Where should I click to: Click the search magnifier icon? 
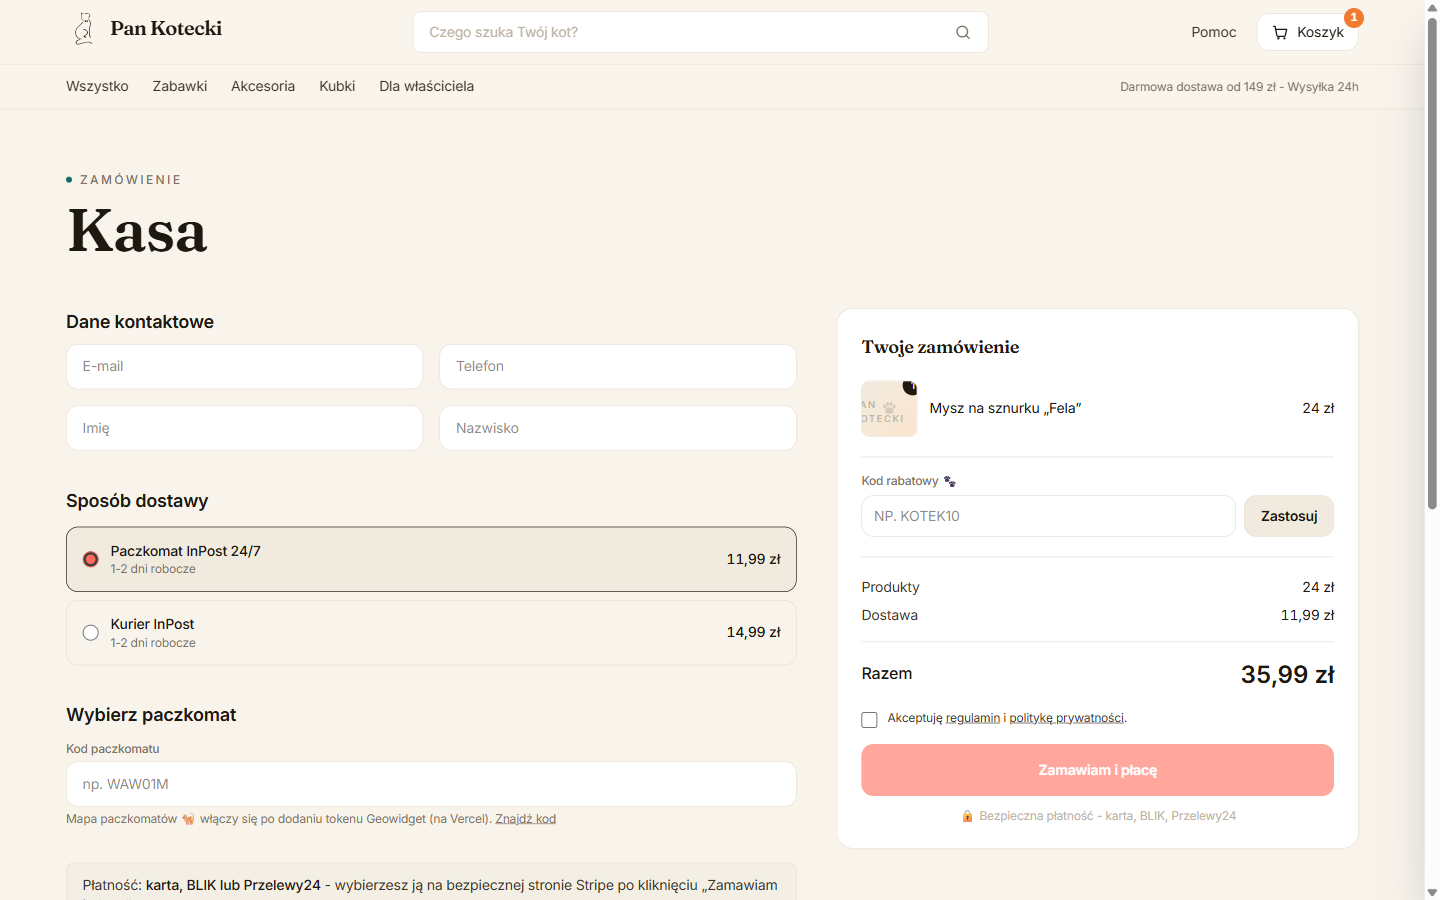(x=963, y=32)
